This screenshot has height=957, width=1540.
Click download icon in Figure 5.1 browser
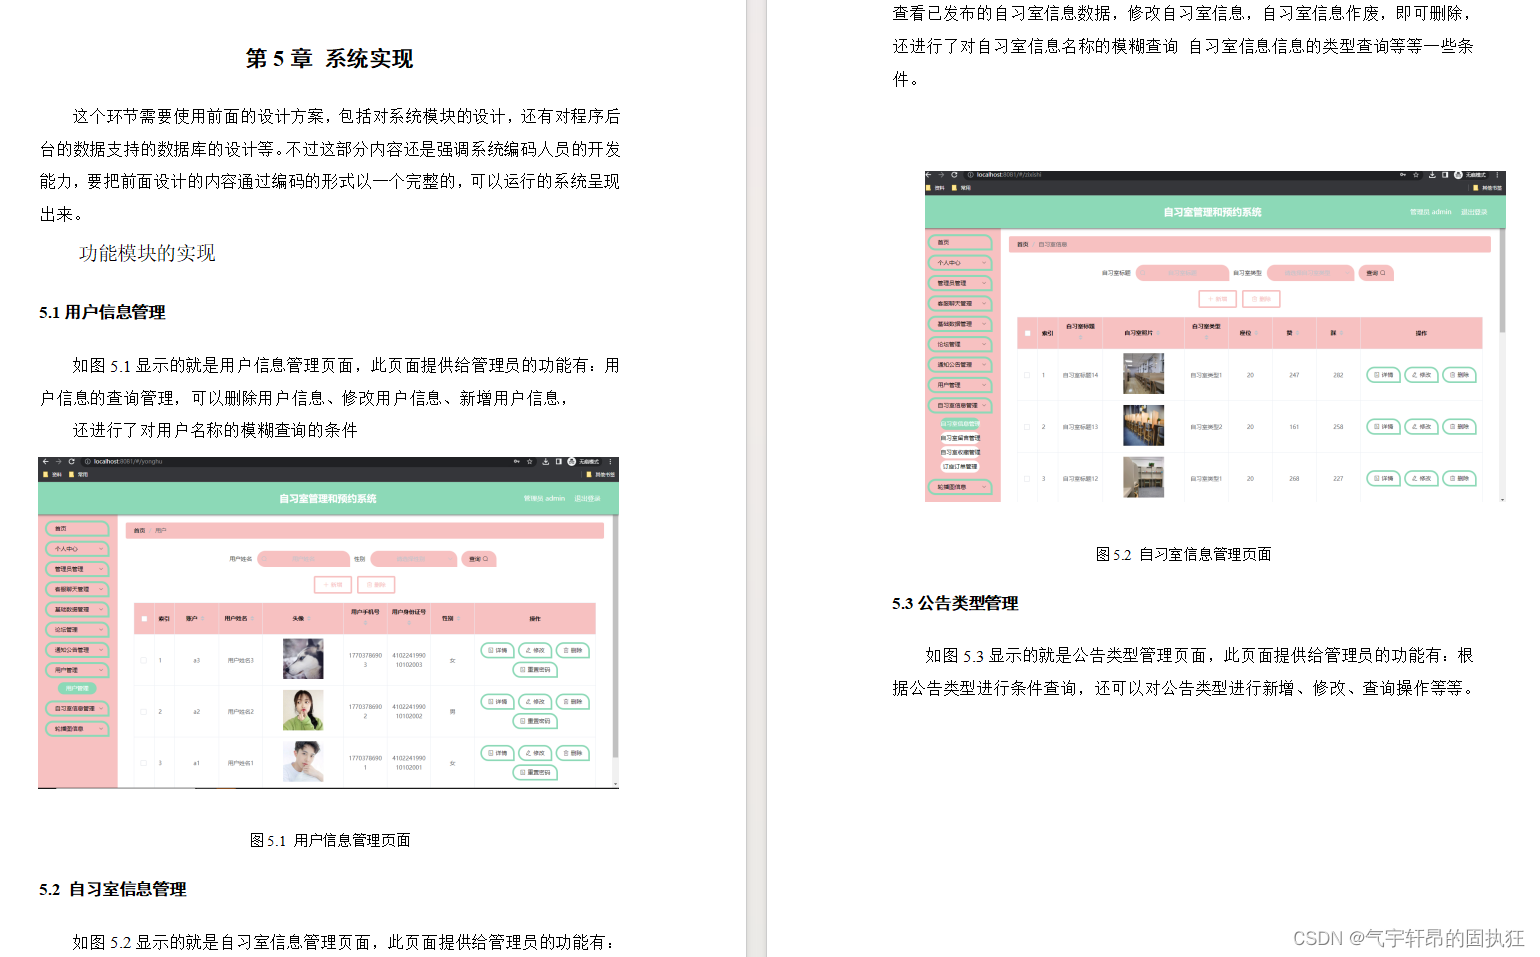point(546,462)
